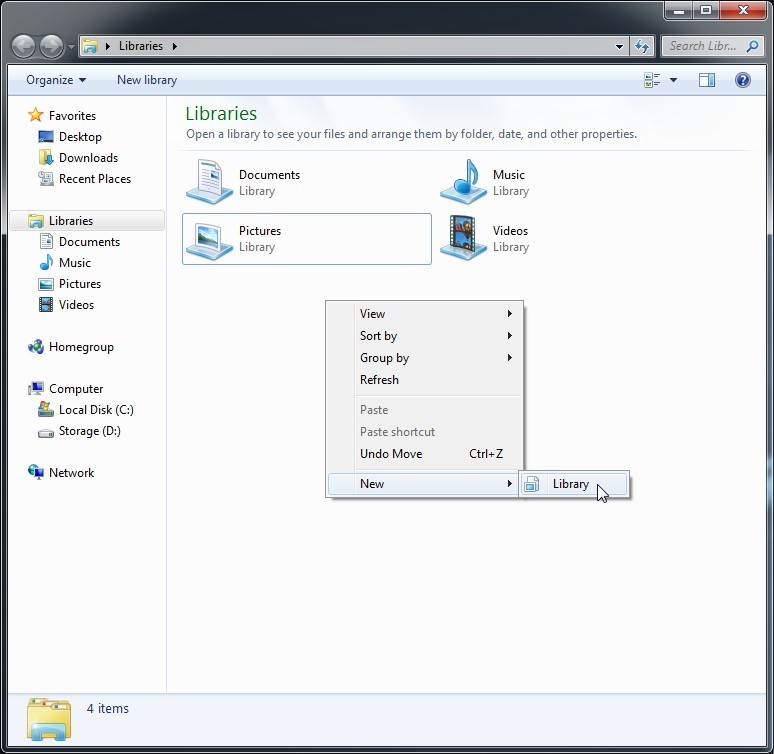Select the Videos library icon

tap(463, 238)
